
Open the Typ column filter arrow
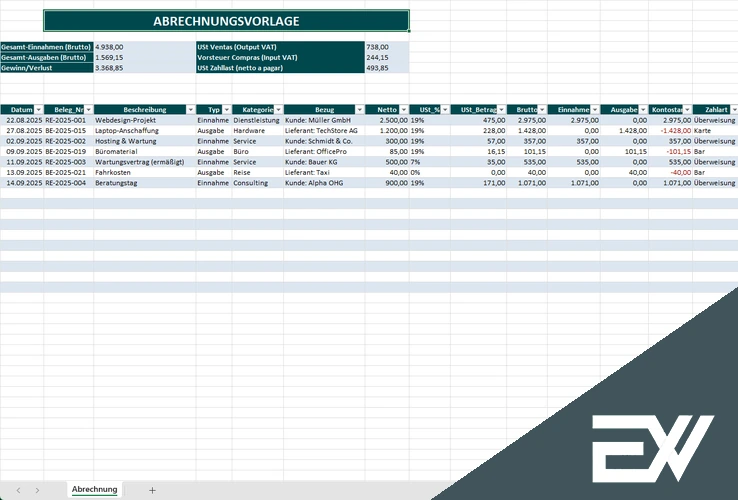(x=226, y=110)
